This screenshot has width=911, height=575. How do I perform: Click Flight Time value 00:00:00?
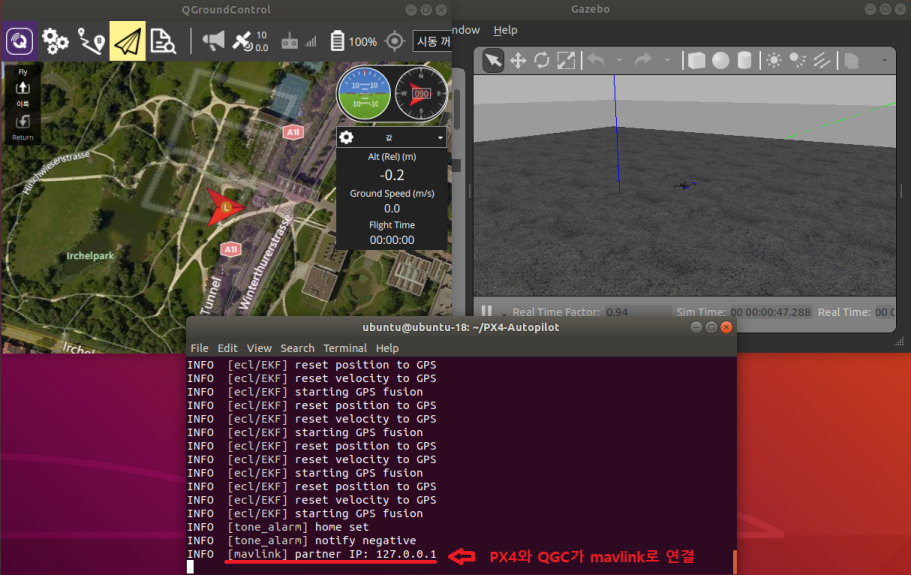coord(392,240)
